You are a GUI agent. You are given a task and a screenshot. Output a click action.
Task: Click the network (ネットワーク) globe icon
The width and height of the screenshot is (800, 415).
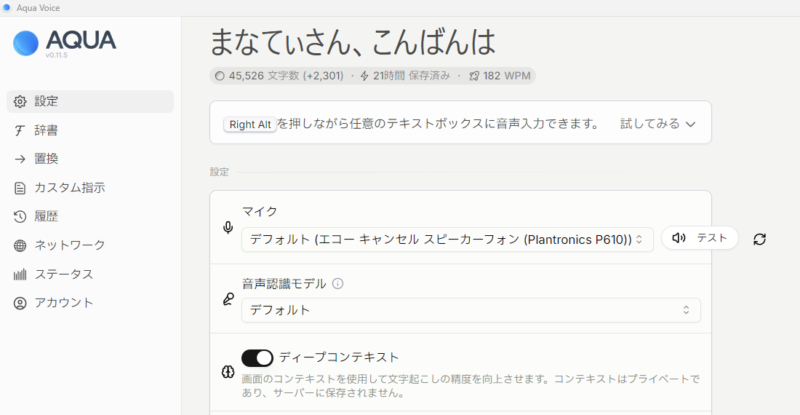[x=20, y=245]
